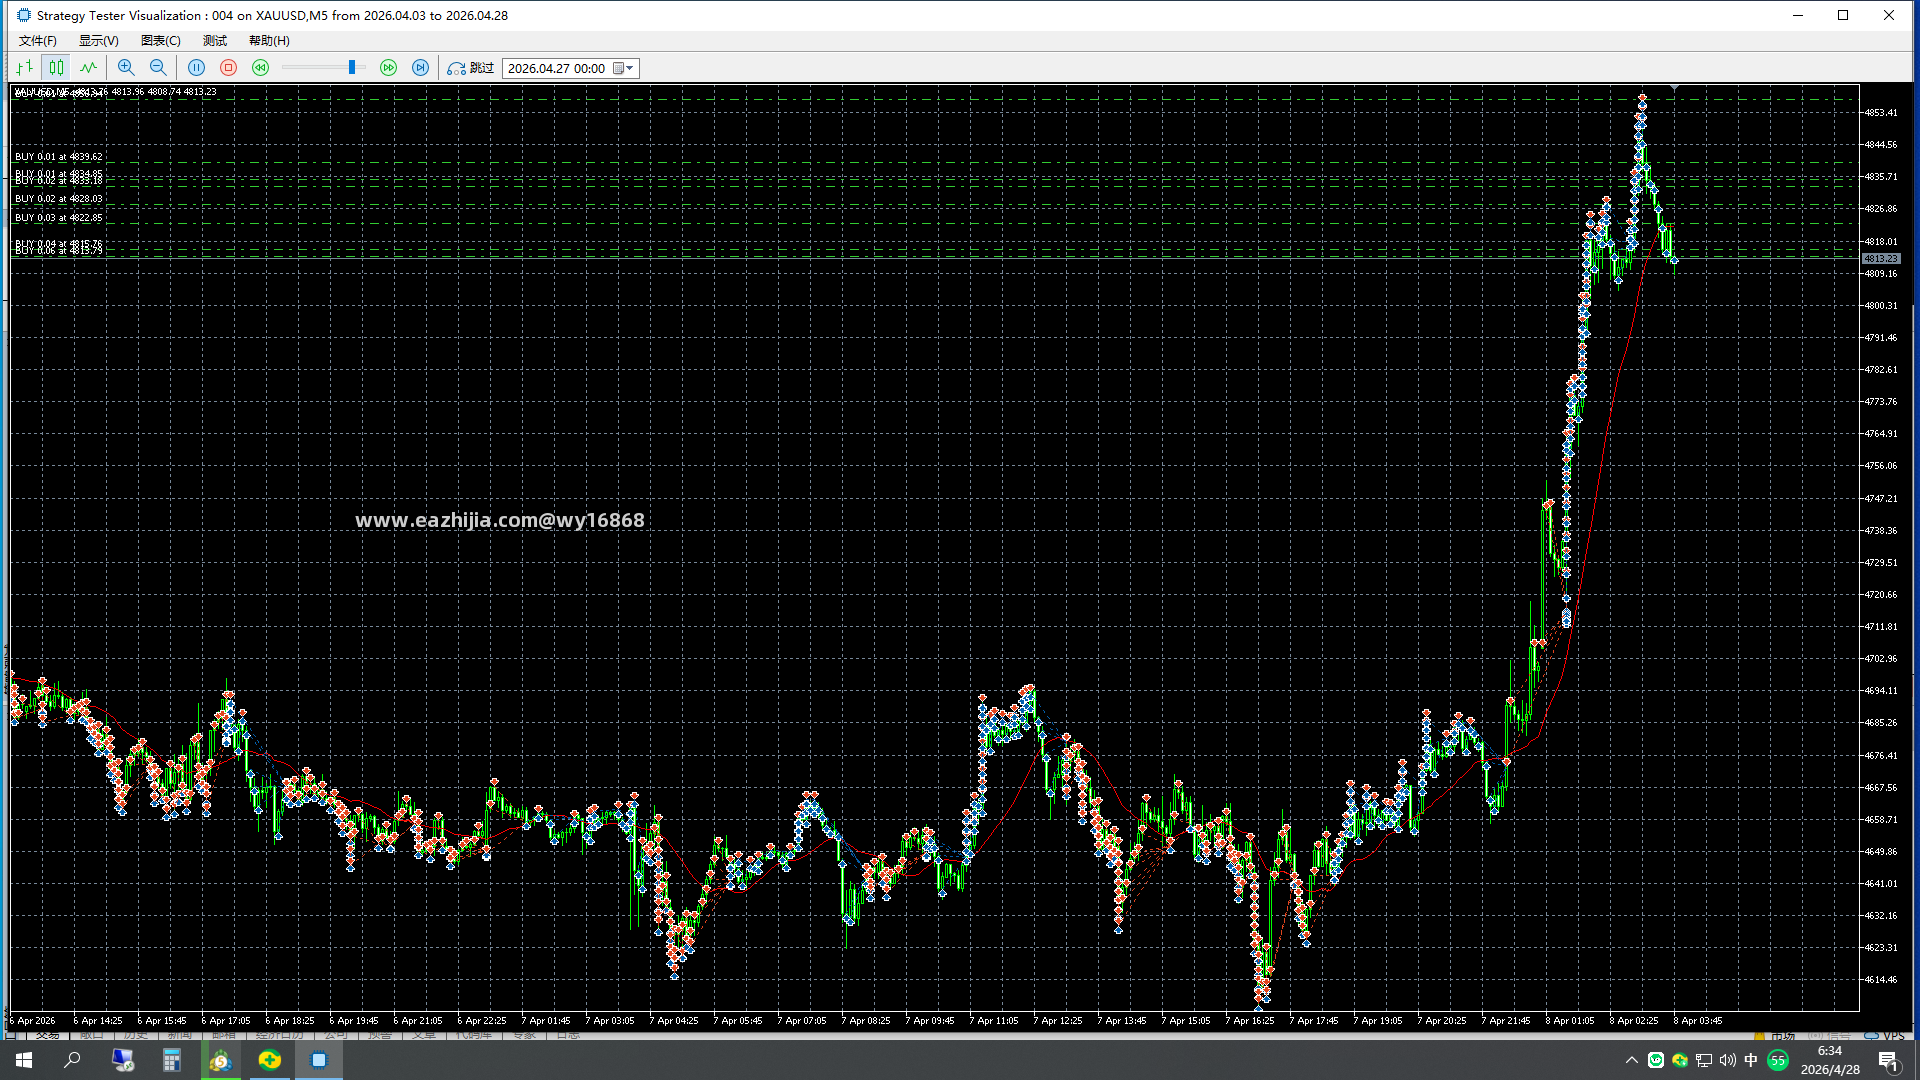The image size is (1920, 1080).
Task: Click price level 4614.46 on the axis
Action: [1881, 980]
